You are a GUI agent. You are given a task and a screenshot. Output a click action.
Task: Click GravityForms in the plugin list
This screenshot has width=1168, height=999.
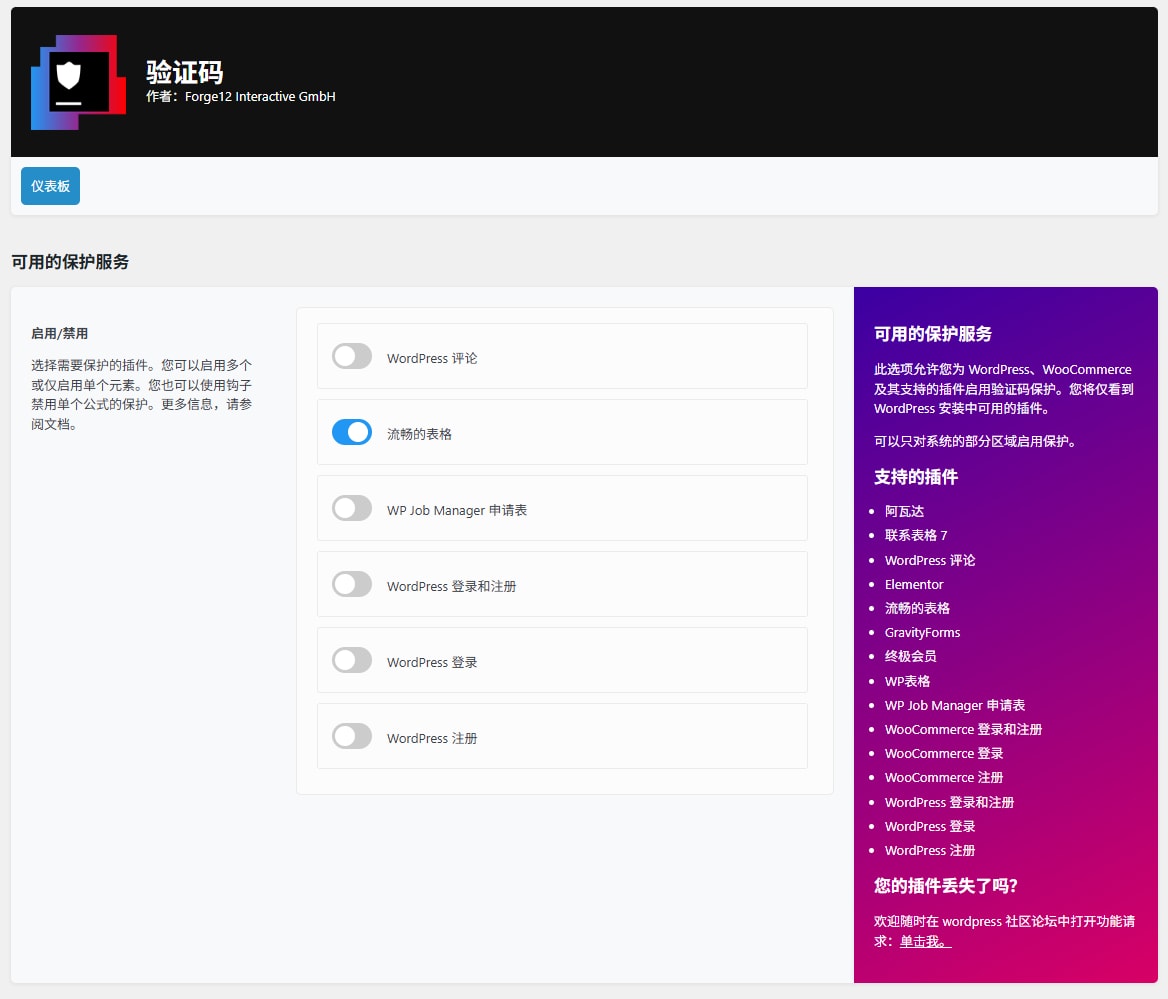(922, 632)
